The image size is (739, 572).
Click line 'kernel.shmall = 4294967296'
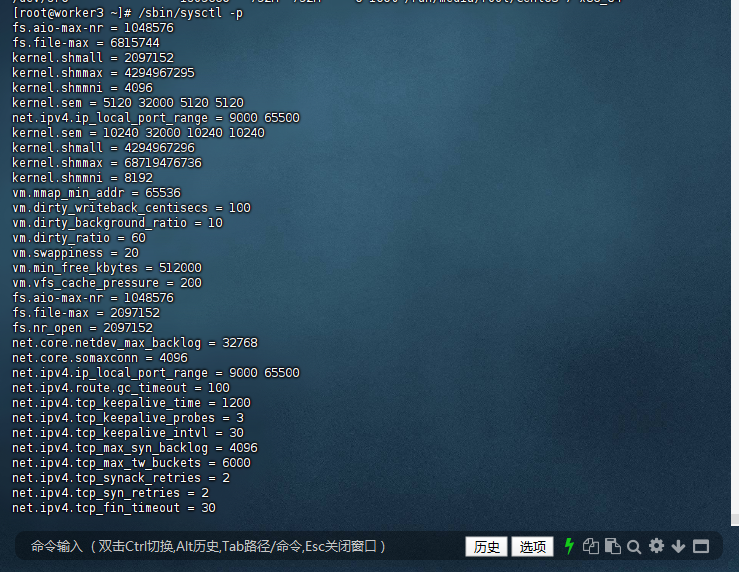(x=103, y=148)
